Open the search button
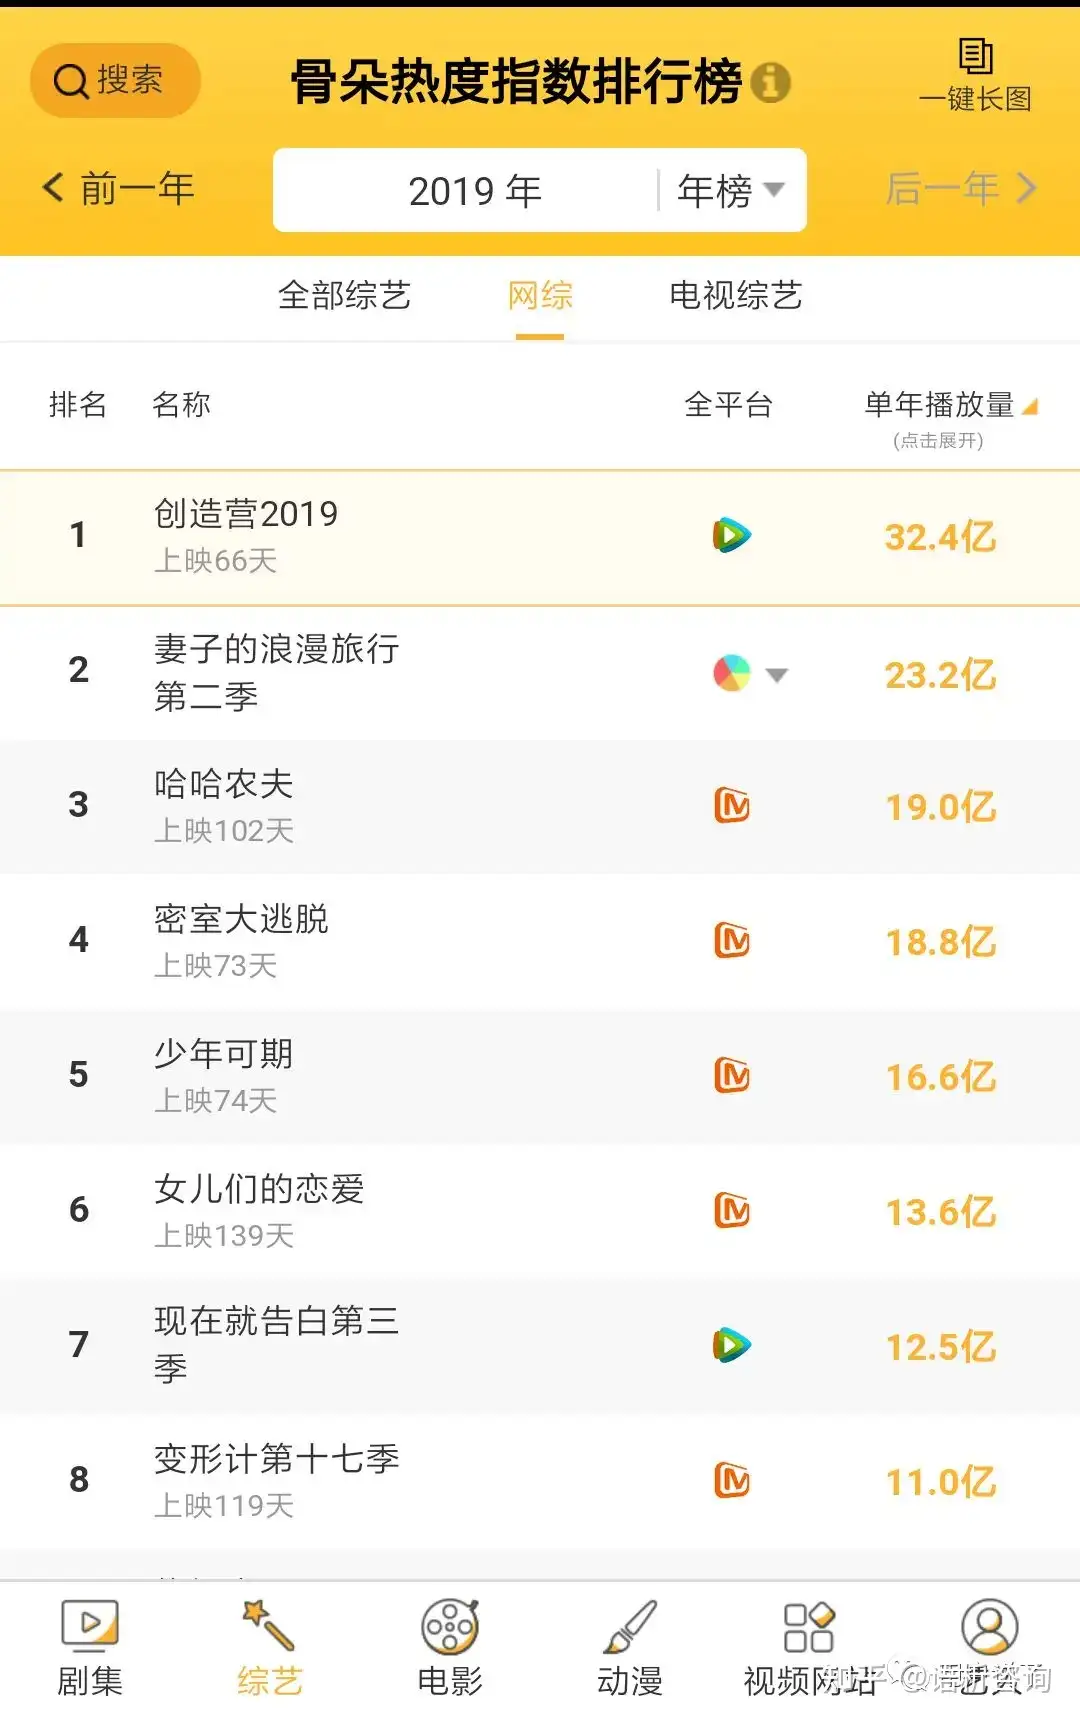Image resolution: width=1080 pixels, height=1723 pixels. click(x=115, y=80)
